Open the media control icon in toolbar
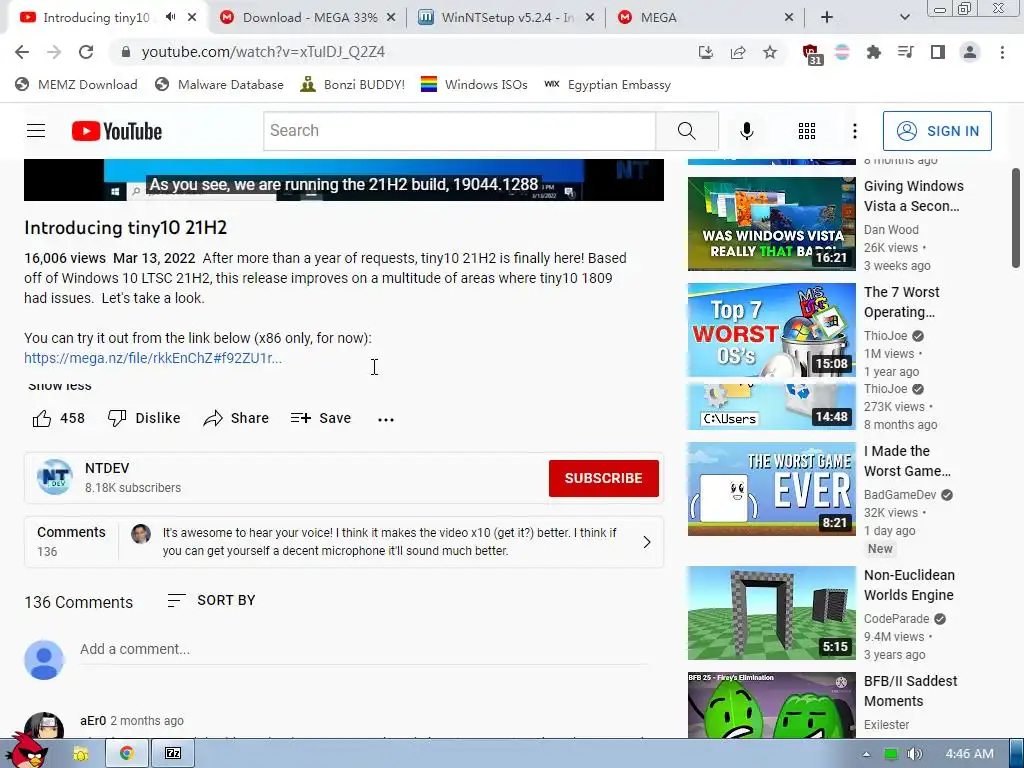 click(x=905, y=52)
